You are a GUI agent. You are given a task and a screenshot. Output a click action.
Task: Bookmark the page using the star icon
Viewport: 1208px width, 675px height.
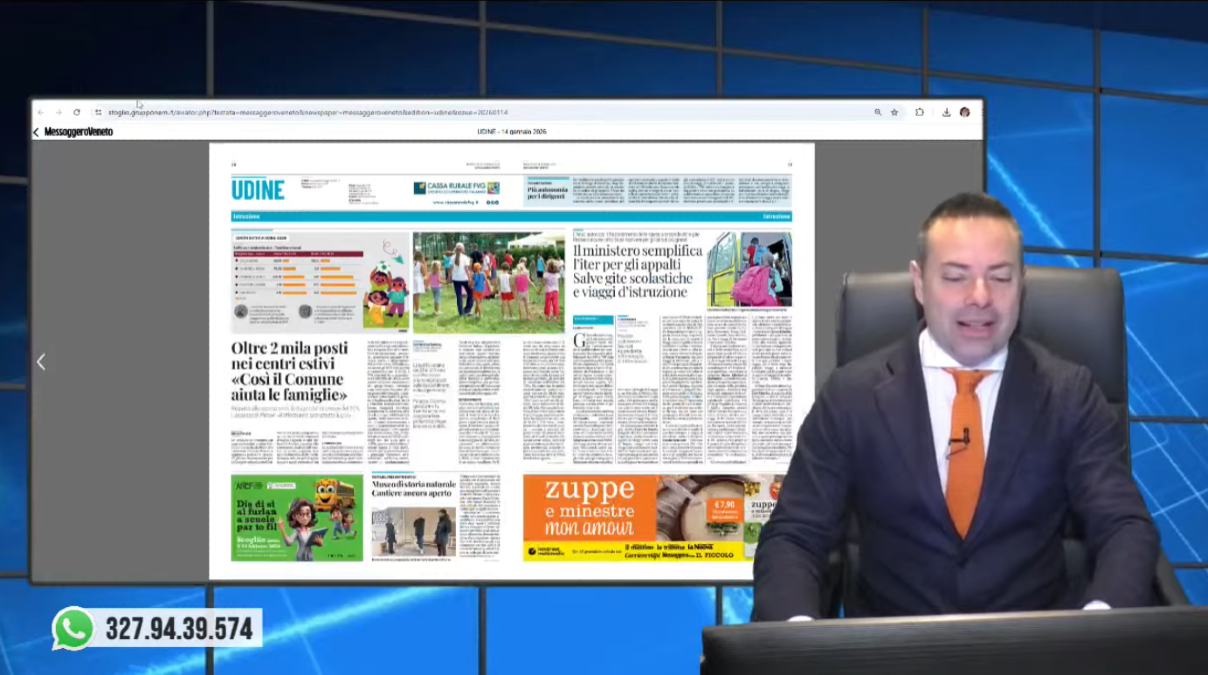(x=895, y=113)
